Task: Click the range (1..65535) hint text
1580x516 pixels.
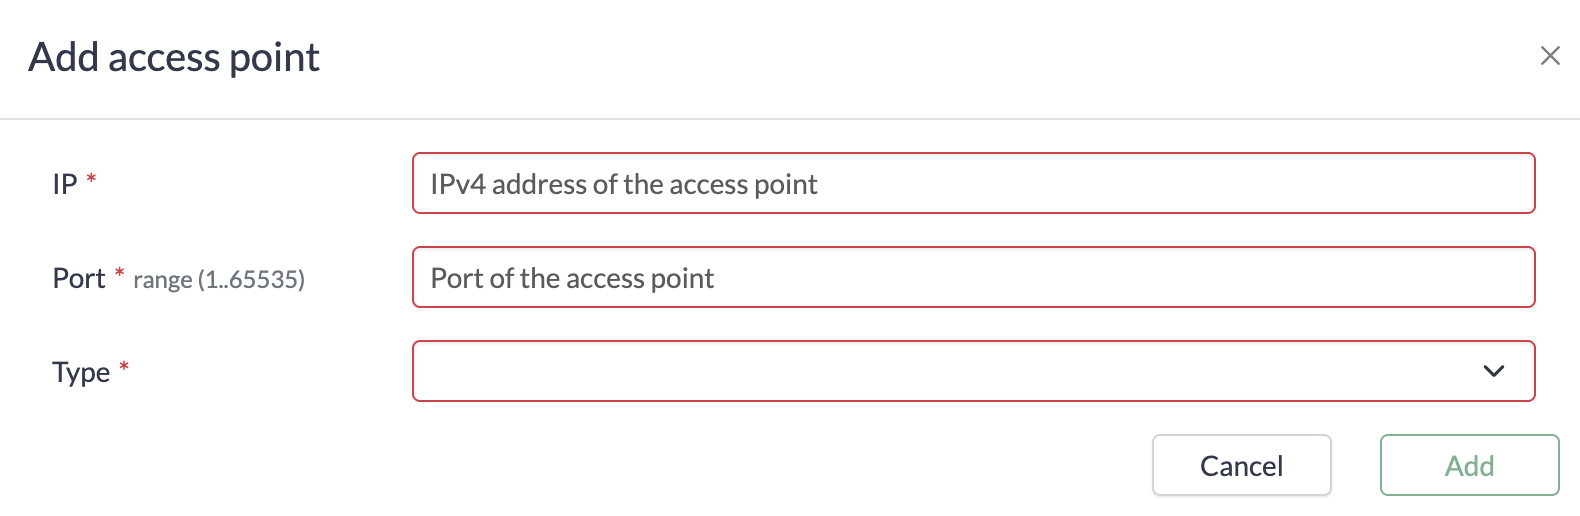Action: click(x=219, y=280)
